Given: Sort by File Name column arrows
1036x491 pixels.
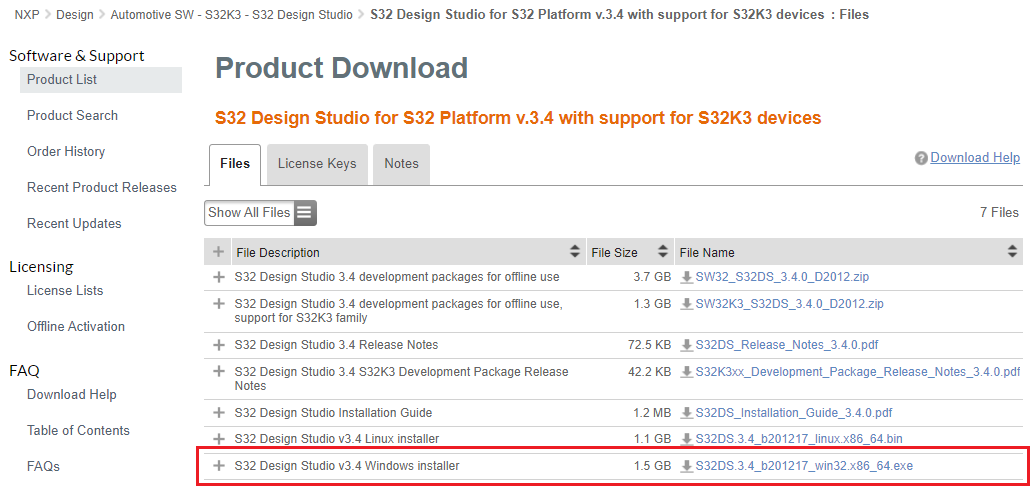Looking at the screenshot, I should tap(1013, 252).
